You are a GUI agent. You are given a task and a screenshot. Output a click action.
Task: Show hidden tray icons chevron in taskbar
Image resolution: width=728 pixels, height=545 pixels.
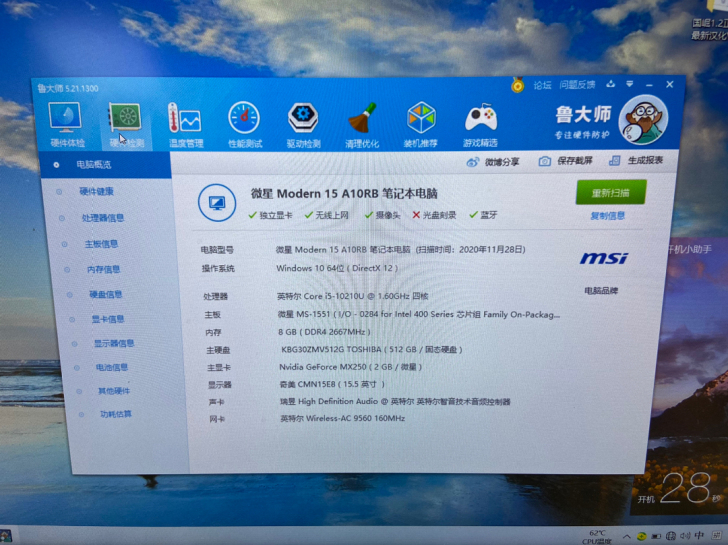pyautogui.click(x=627, y=537)
